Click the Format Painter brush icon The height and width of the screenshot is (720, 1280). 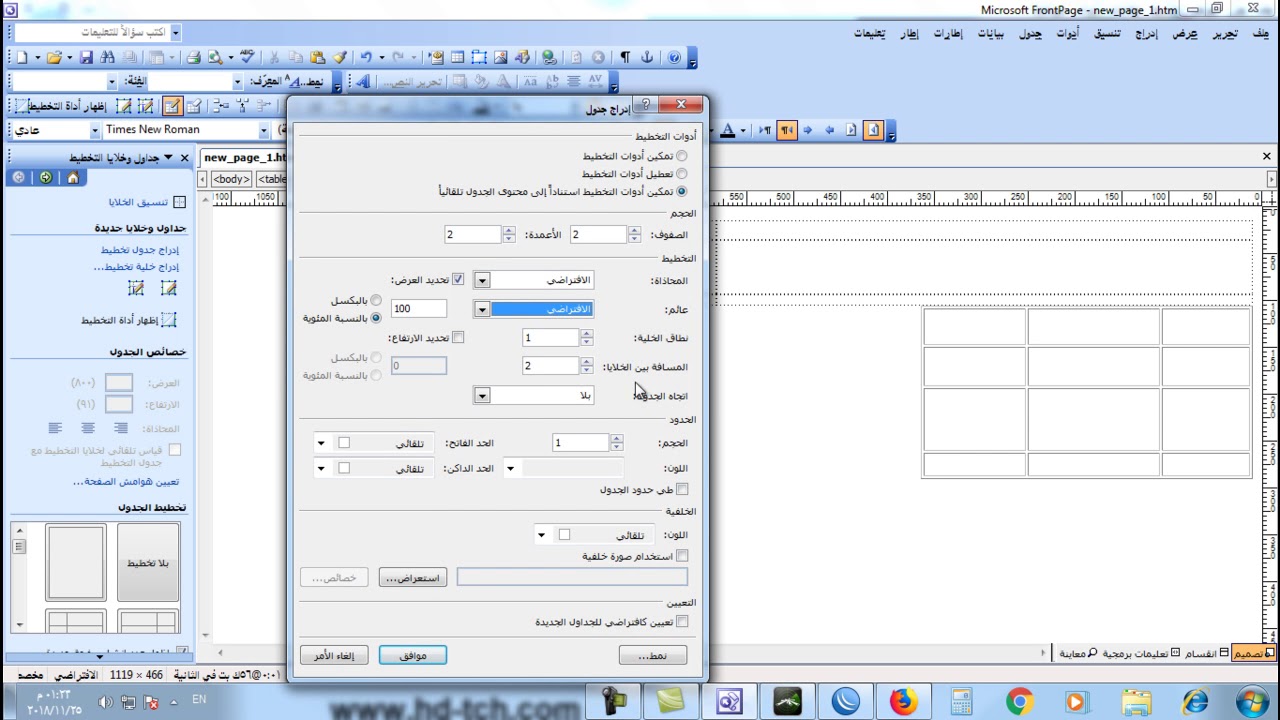click(x=339, y=58)
